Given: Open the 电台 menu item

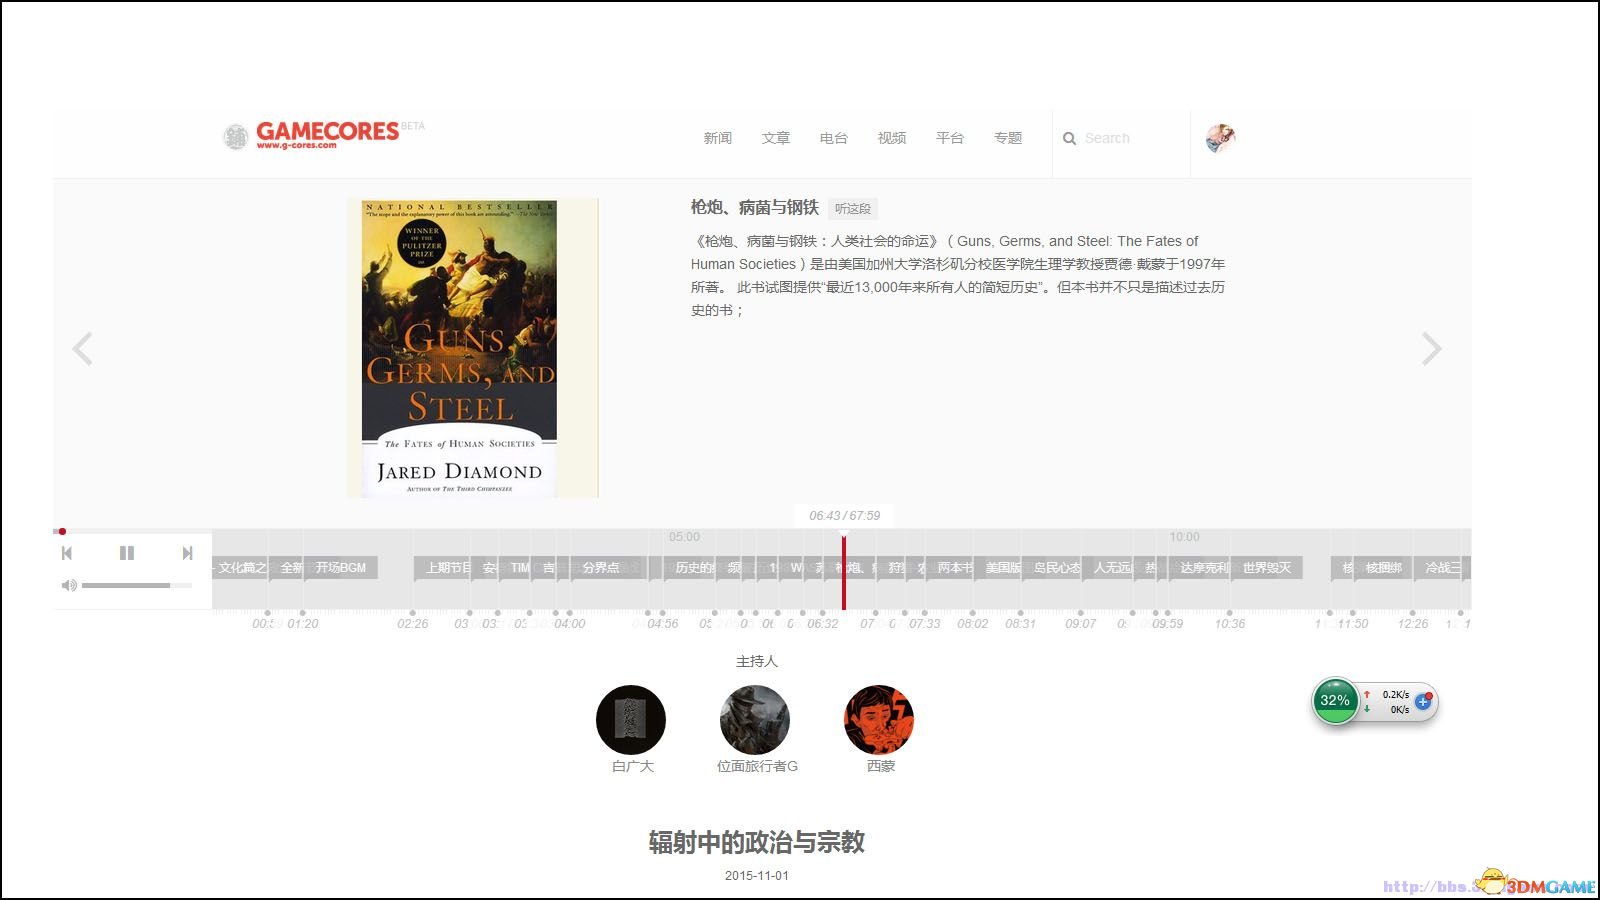Looking at the screenshot, I should pyautogui.click(x=834, y=138).
